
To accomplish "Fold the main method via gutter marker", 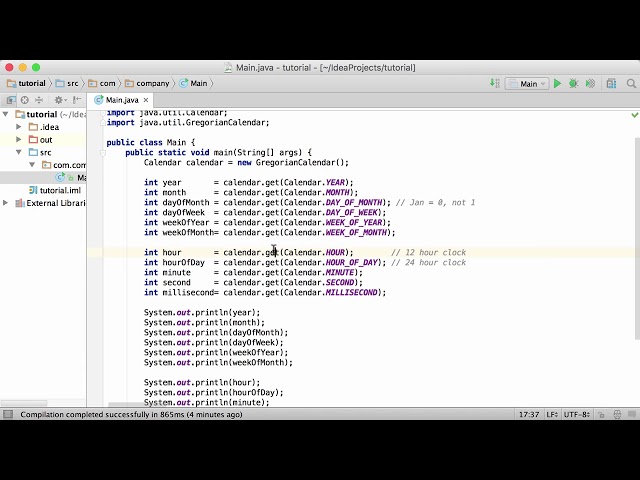I will pyautogui.click(x=103, y=153).
